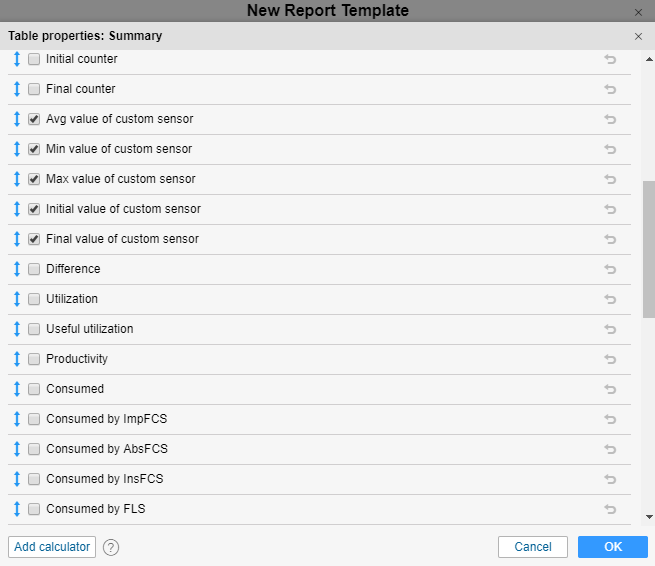Disable Final value of custom sensor
Image resolution: width=655 pixels, height=566 pixels.
pos(34,239)
